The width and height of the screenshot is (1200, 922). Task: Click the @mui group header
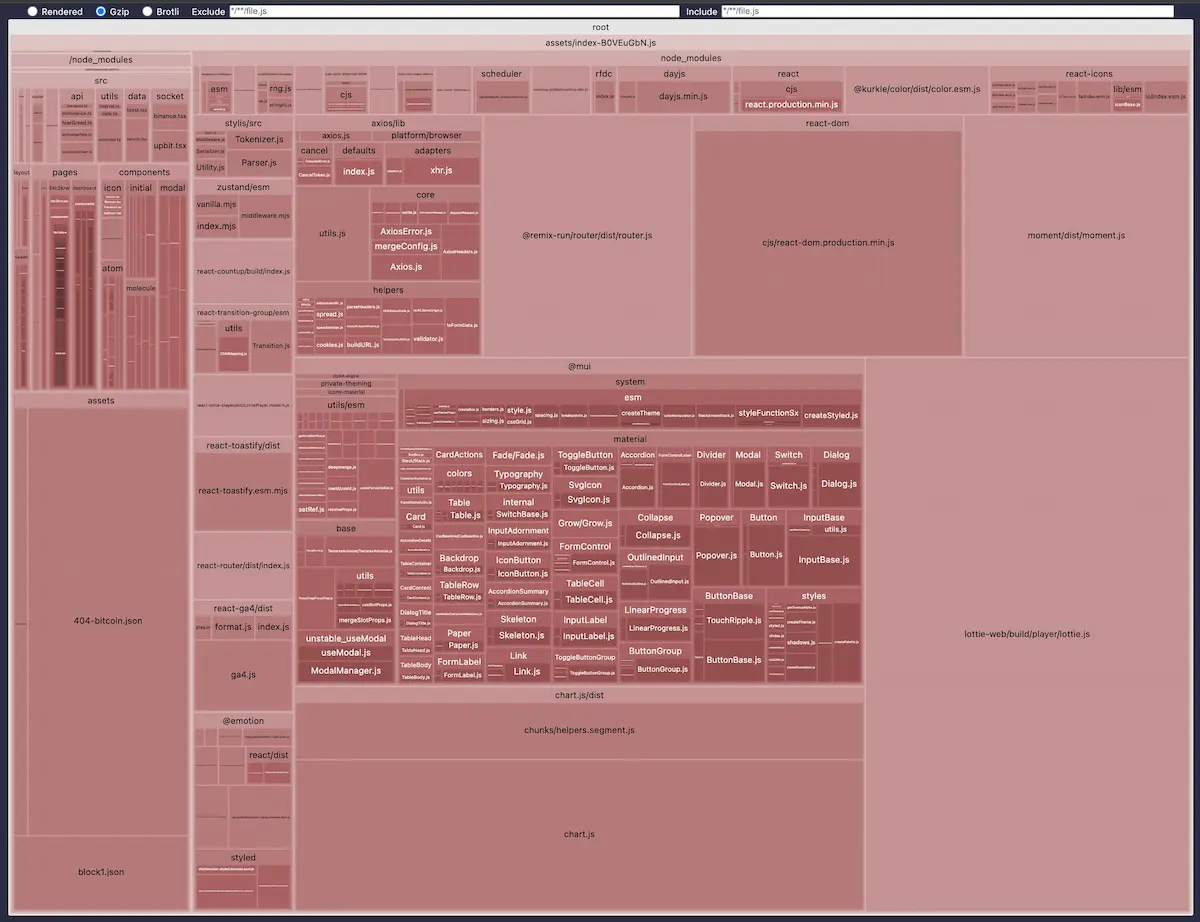point(579,366)
